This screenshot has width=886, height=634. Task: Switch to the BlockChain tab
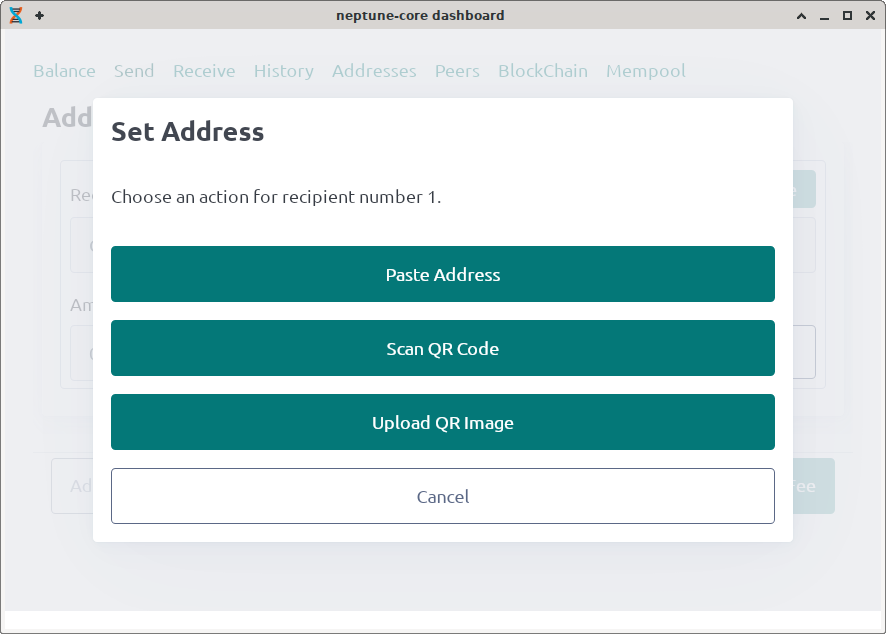coord(543,71)
